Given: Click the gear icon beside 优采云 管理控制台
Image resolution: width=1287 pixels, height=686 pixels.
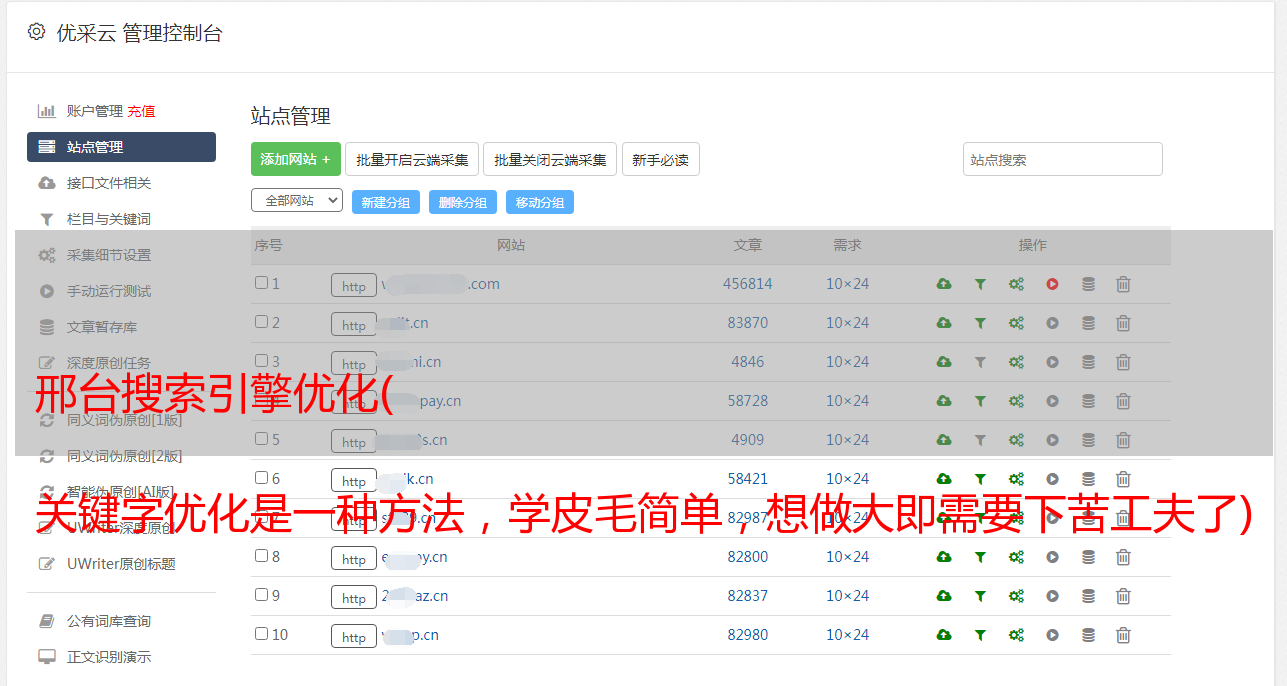Looking at the screenshot, I should tap(37, 32).
